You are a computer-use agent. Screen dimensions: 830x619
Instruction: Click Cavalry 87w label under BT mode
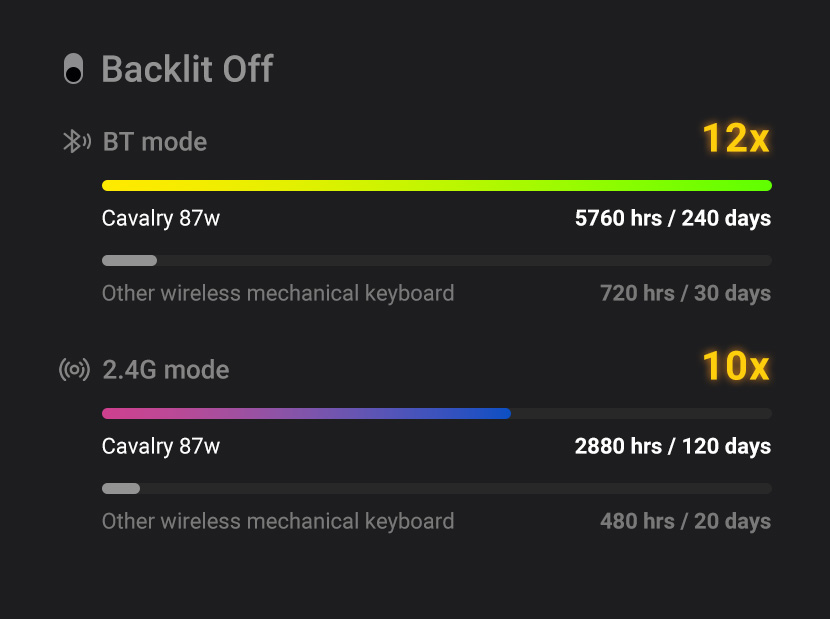click(161, 218)
